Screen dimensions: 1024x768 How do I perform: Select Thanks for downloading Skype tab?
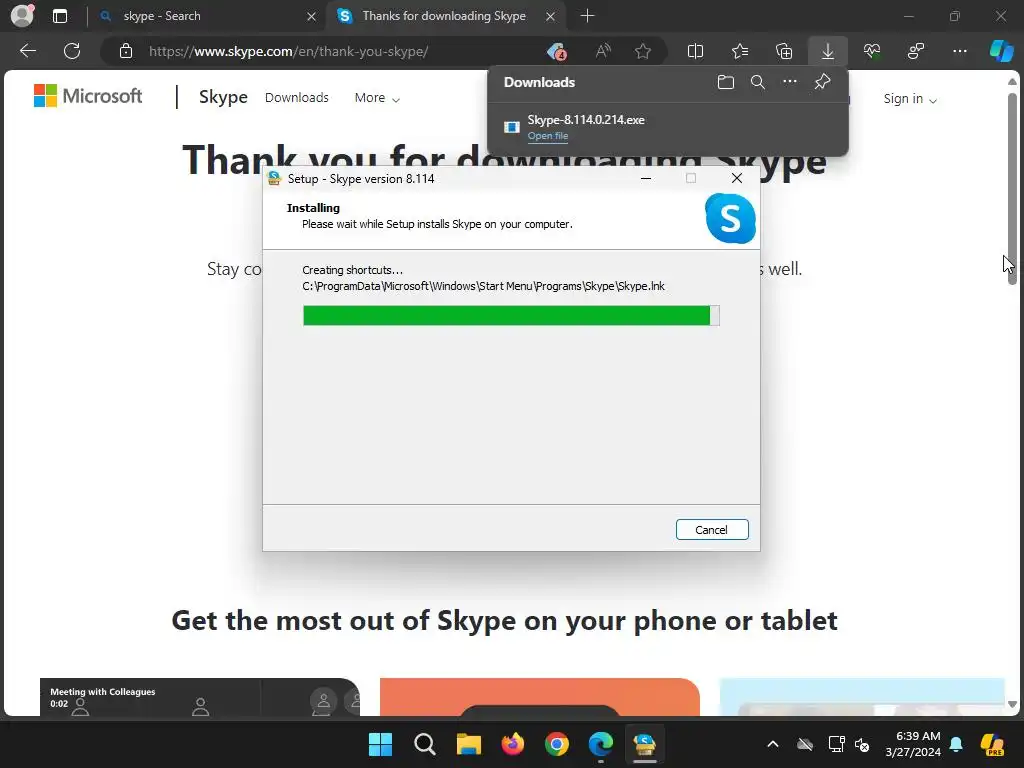pyautogui.click(x=444, y=16)
